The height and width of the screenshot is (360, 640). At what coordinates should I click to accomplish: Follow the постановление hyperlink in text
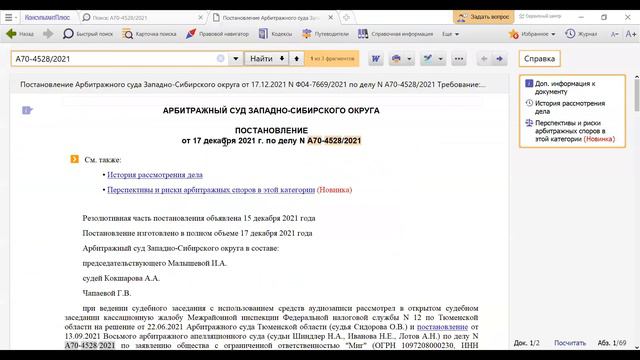pos(442,327)
